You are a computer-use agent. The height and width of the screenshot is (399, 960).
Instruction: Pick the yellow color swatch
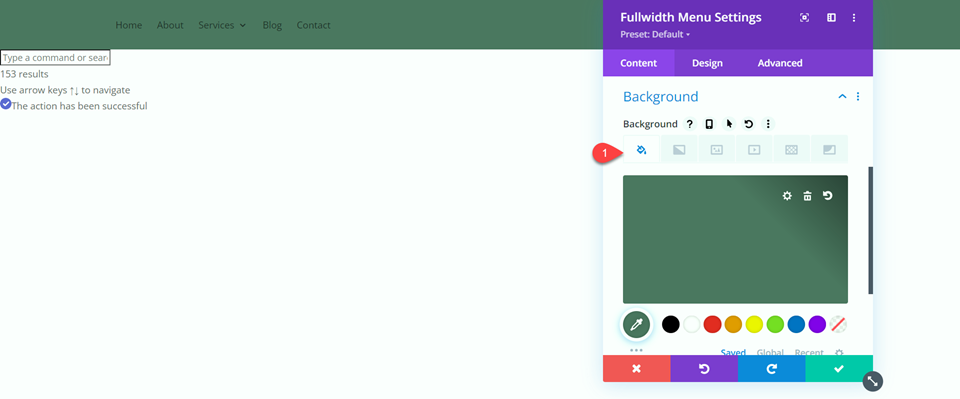click(754, 324)
